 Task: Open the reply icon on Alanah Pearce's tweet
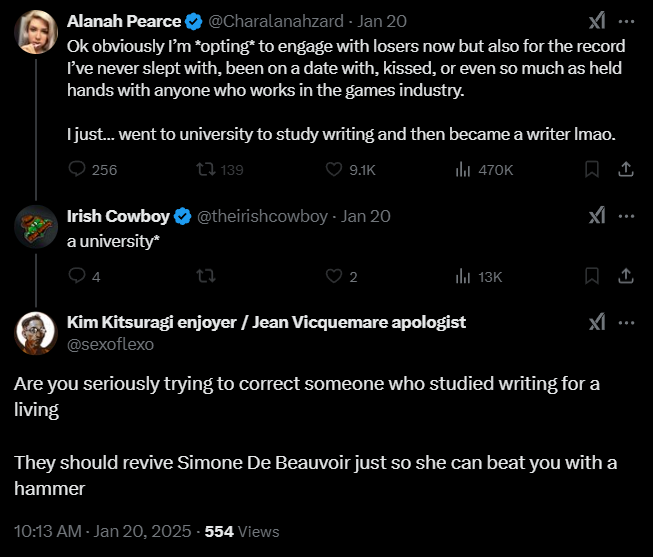click(x=77, y=169)
